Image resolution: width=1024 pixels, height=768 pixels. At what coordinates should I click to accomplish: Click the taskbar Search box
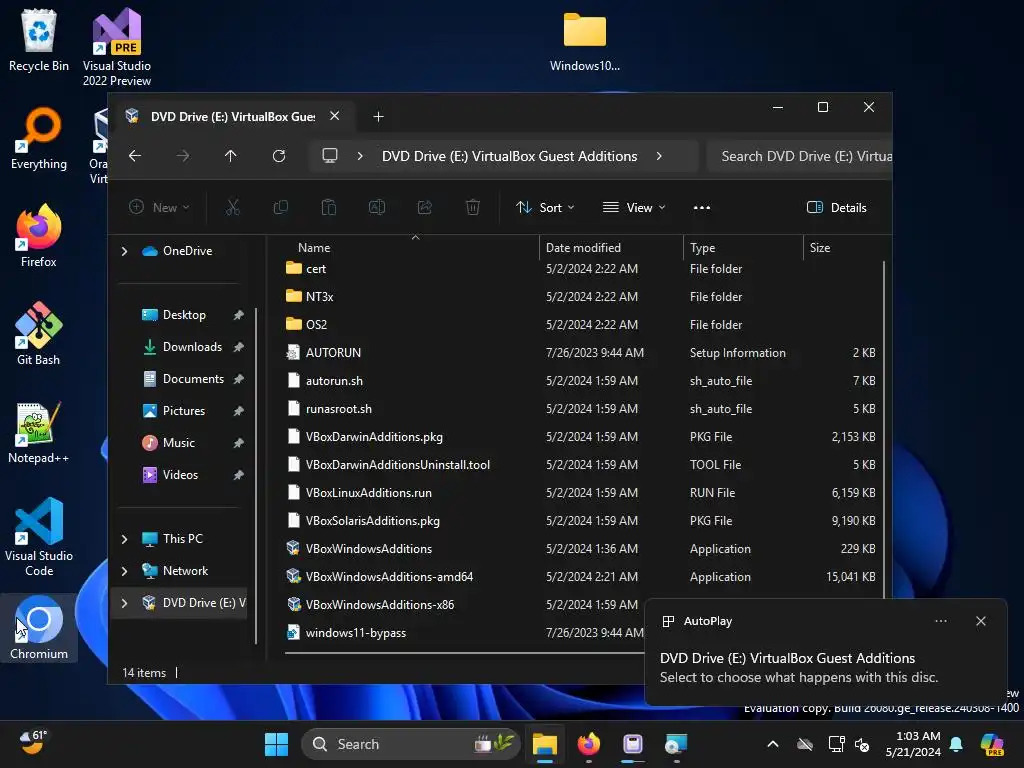click(x=410, y=744)
